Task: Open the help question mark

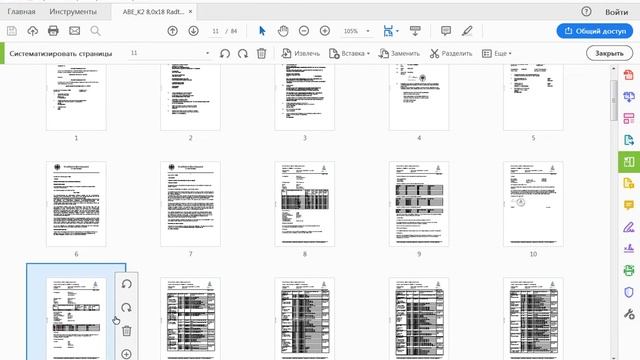Action: click(586, 11)
